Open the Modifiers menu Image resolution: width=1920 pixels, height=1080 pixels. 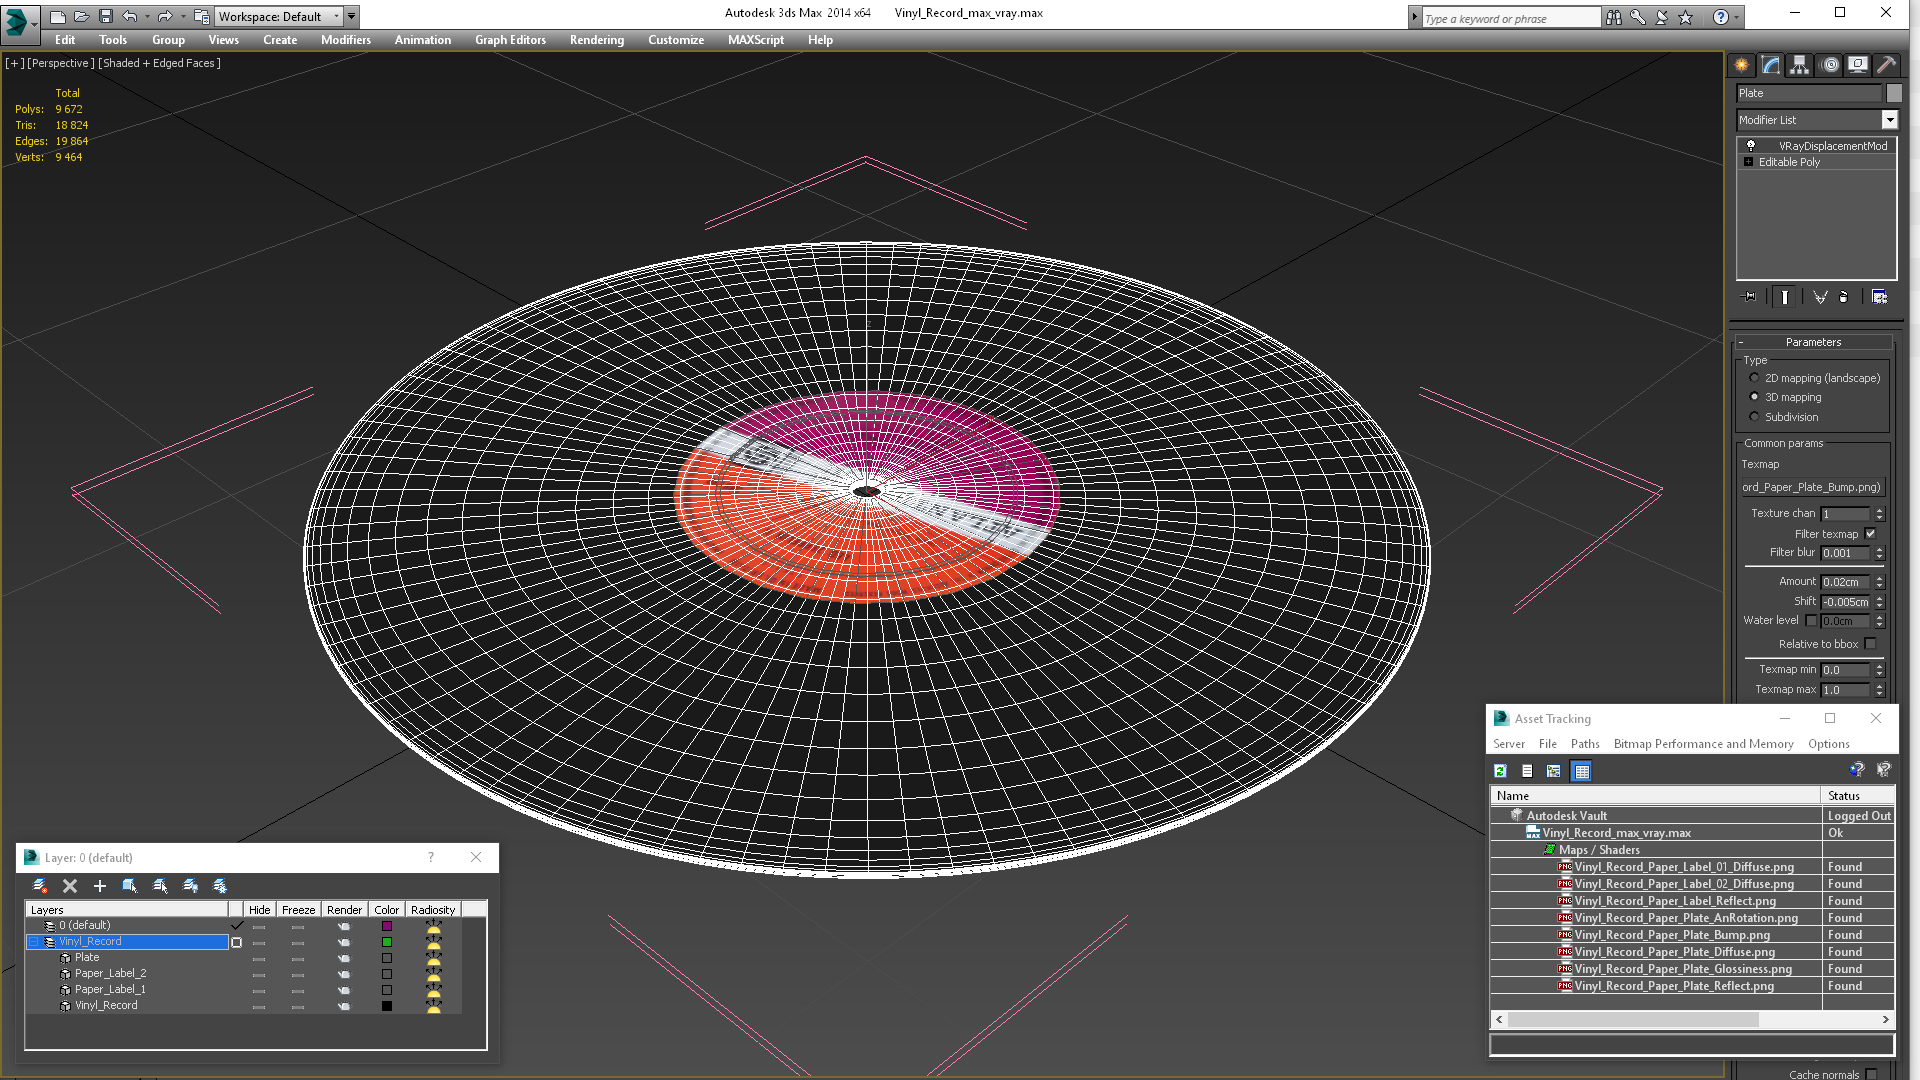pos(346,40)
